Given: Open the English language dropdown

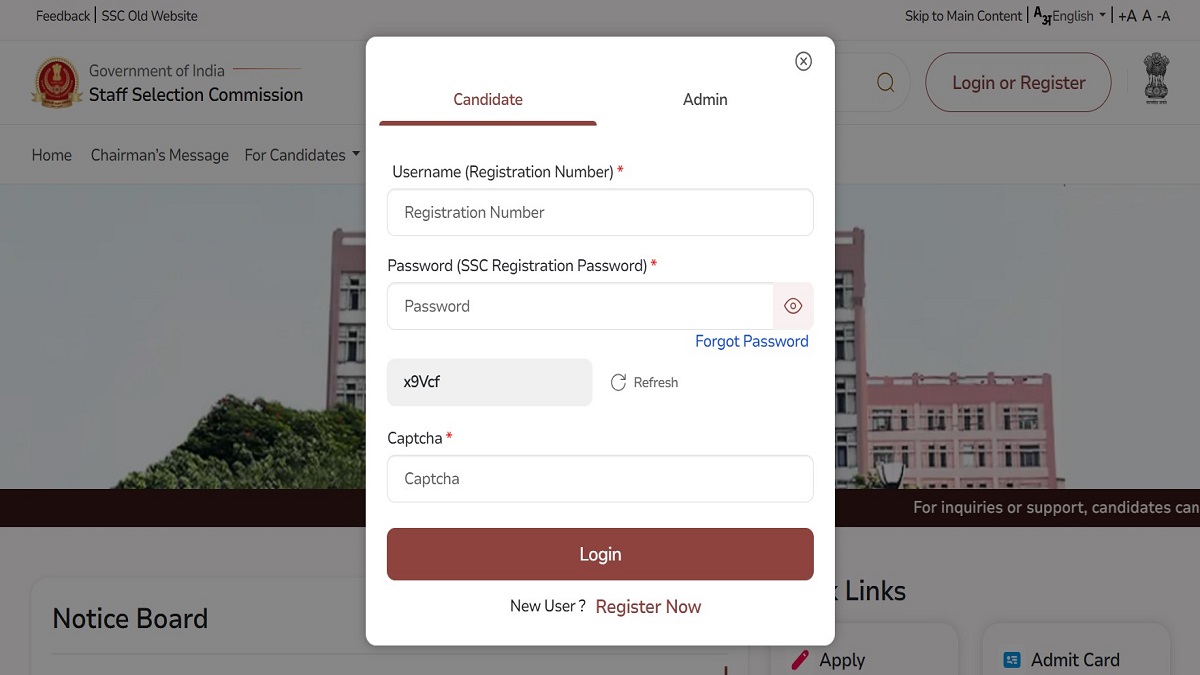Looking at the screenshot, I should click(x=1080, y=16).
